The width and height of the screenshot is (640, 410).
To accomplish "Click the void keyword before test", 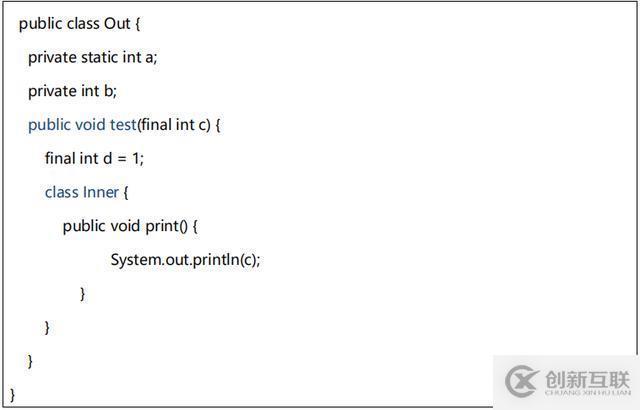I will pyautogui.click(x=89, y=125).
